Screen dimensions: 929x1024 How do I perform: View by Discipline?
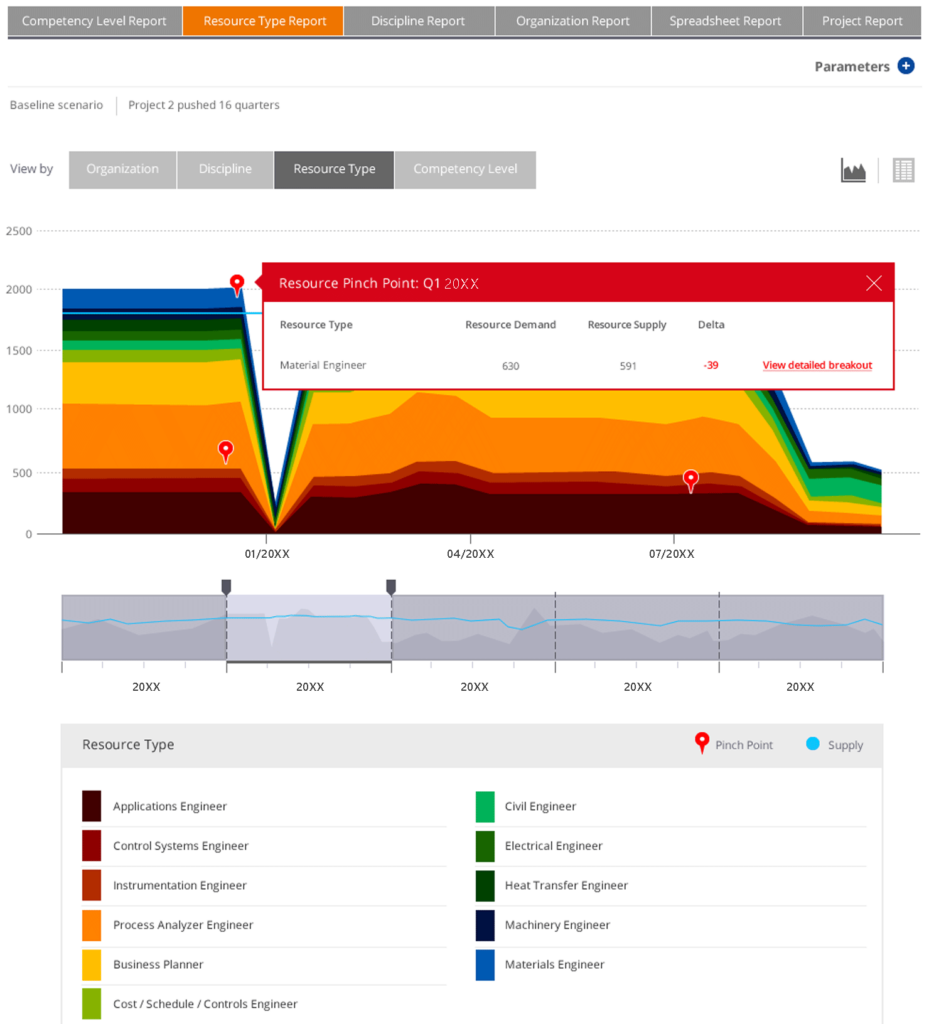pyautogui.click(x=225, y=170)
